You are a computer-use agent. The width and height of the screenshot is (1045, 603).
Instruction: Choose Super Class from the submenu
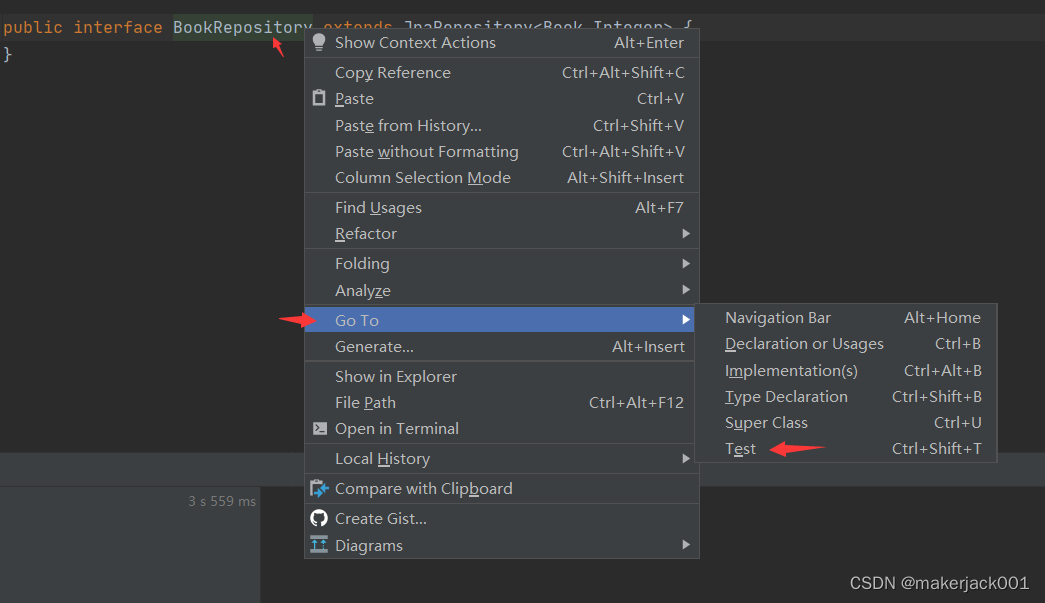click(766, 423)
